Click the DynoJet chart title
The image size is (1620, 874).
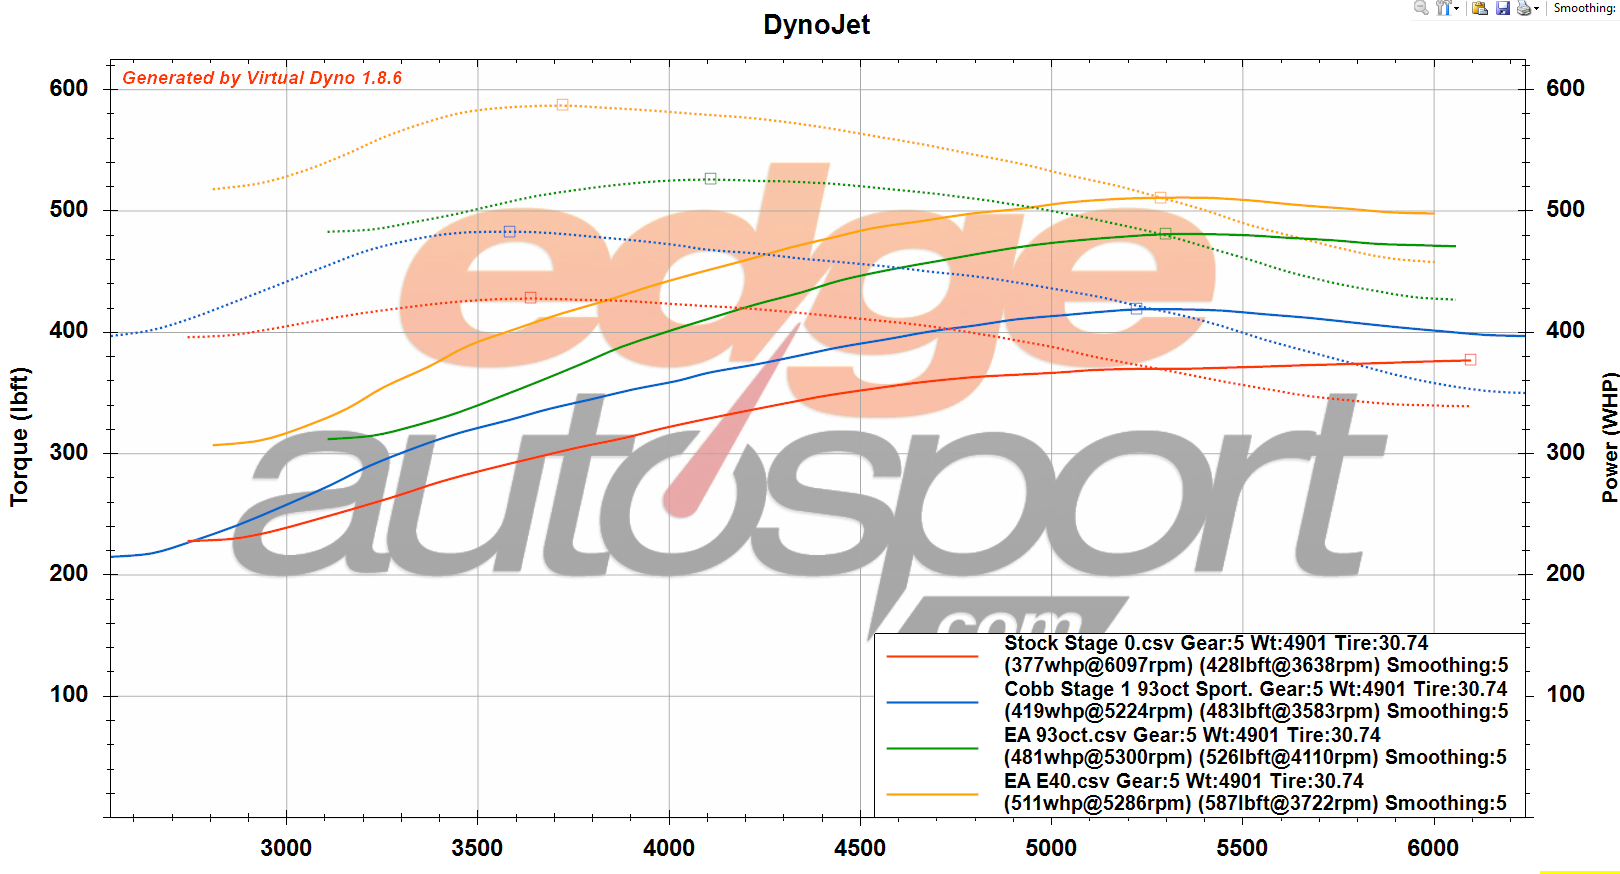816,25
